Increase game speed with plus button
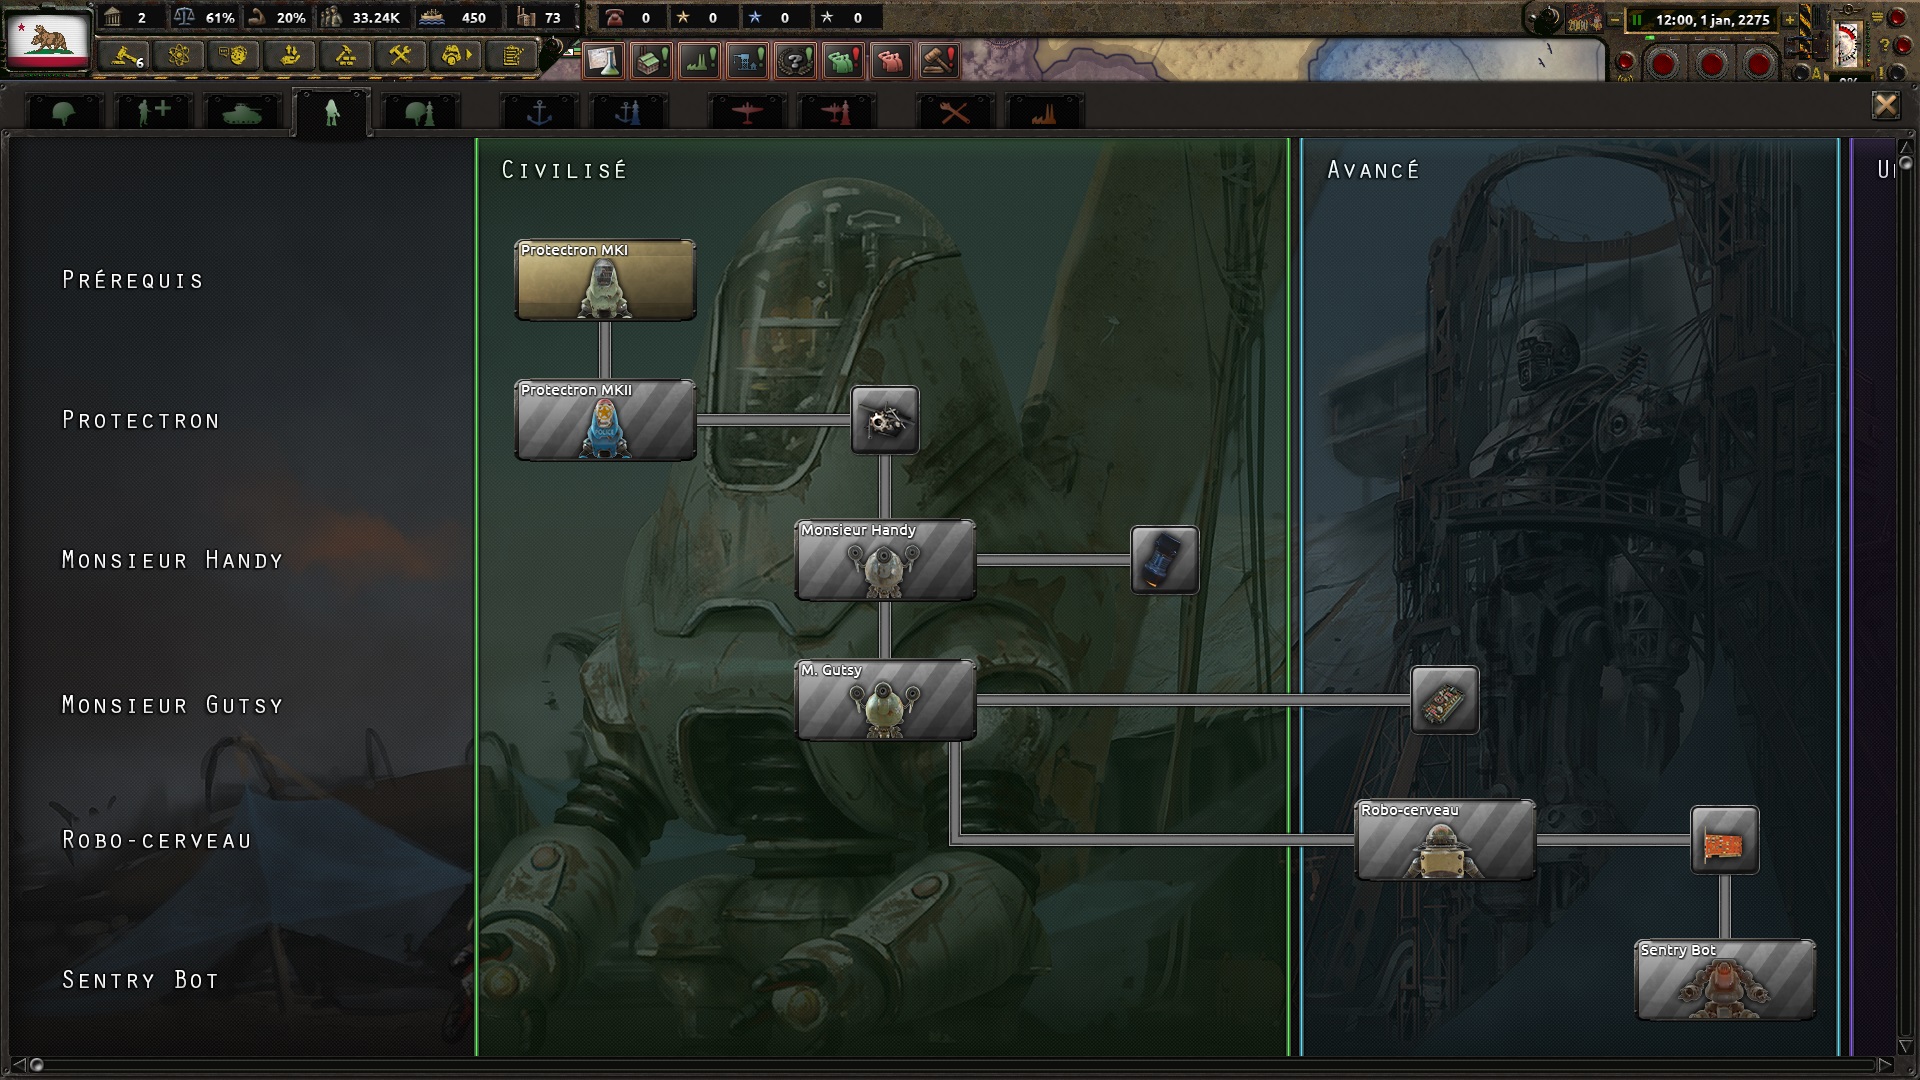 pyautogui.click(x=1790, y=19)
